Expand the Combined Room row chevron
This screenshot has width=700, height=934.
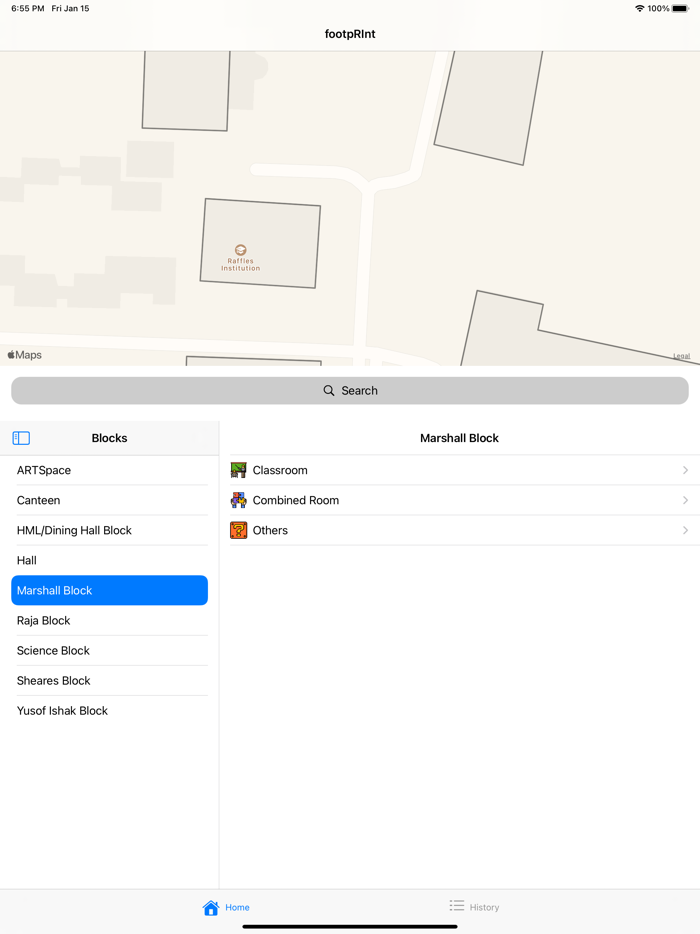685,500
